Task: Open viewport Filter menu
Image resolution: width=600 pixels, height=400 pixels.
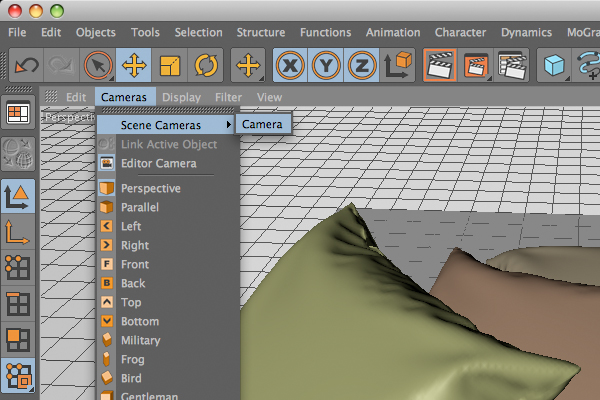Action: 228,97
